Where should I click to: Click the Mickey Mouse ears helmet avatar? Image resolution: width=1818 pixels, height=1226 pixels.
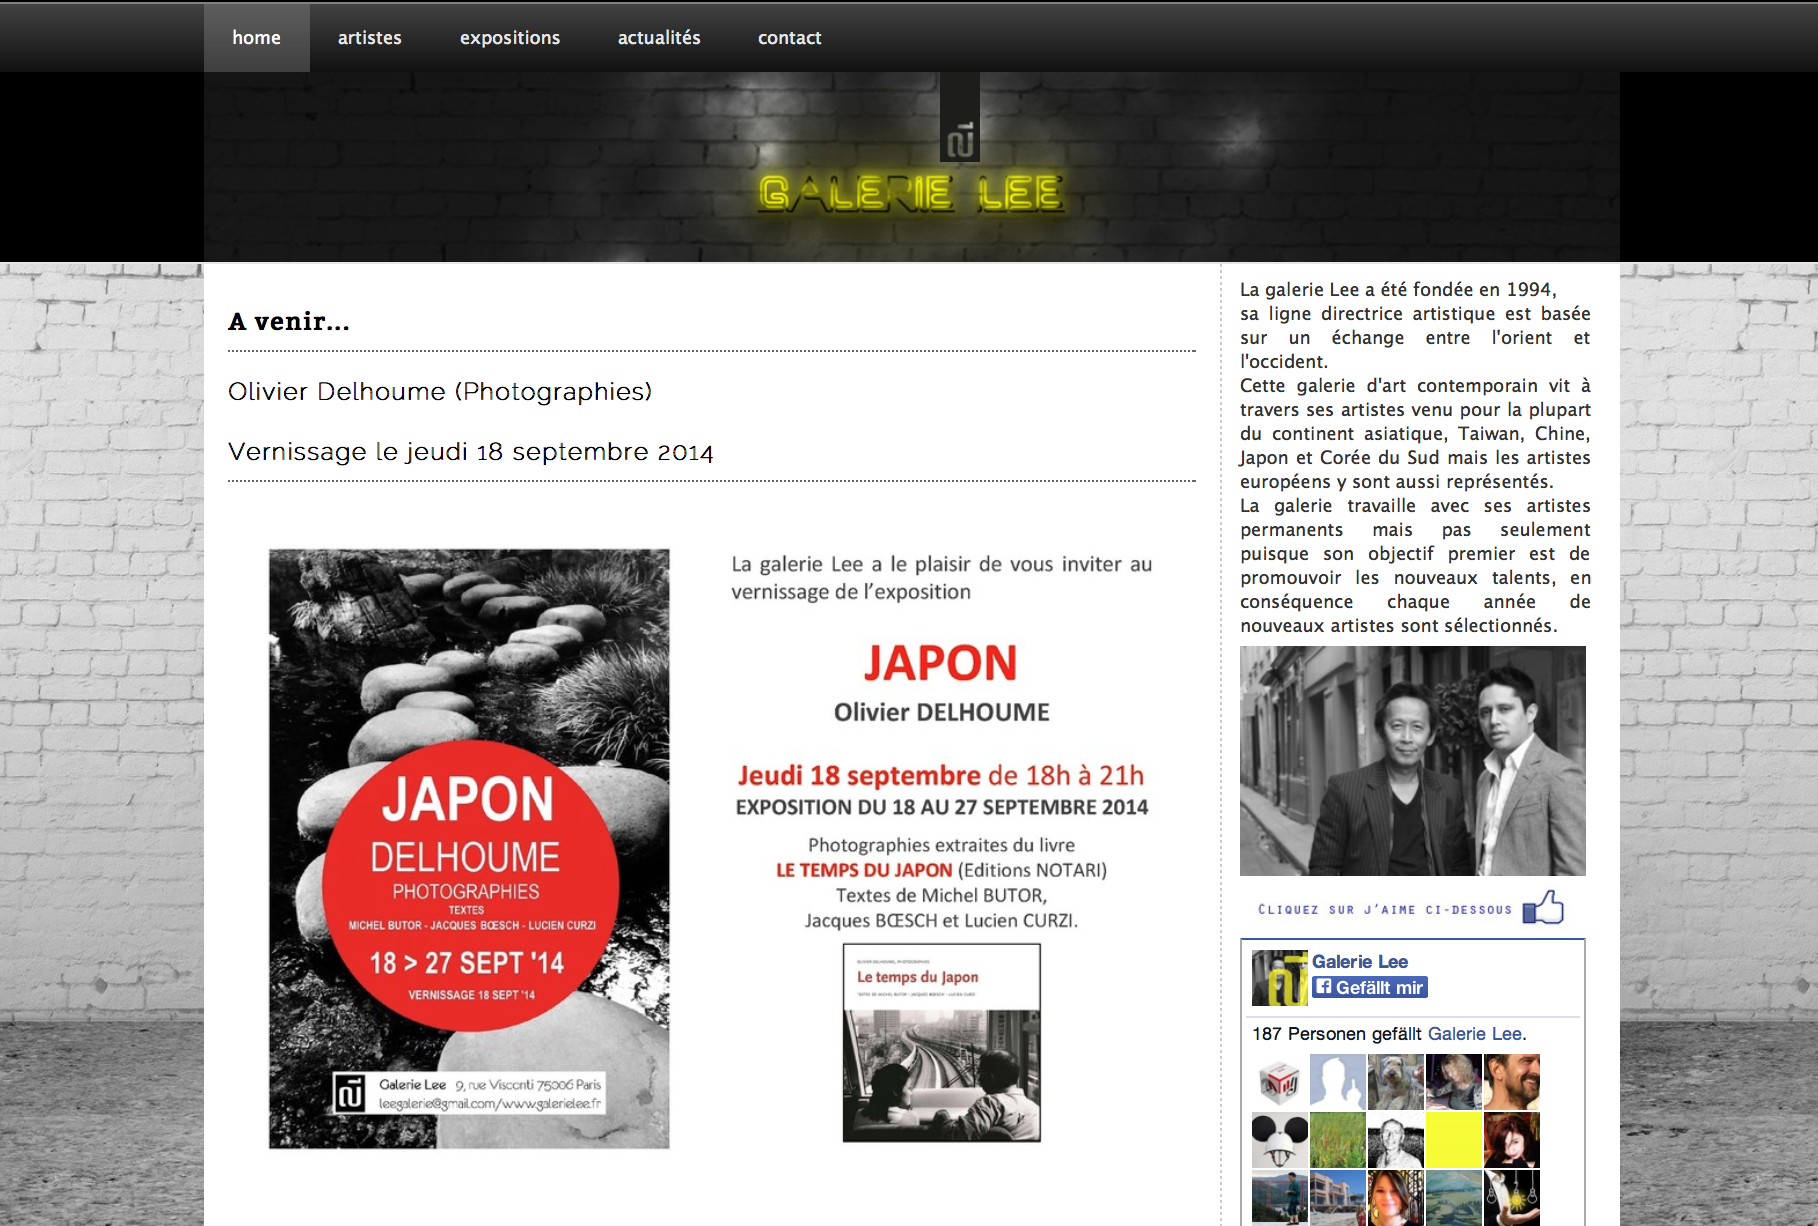tap(1279, 1140)
